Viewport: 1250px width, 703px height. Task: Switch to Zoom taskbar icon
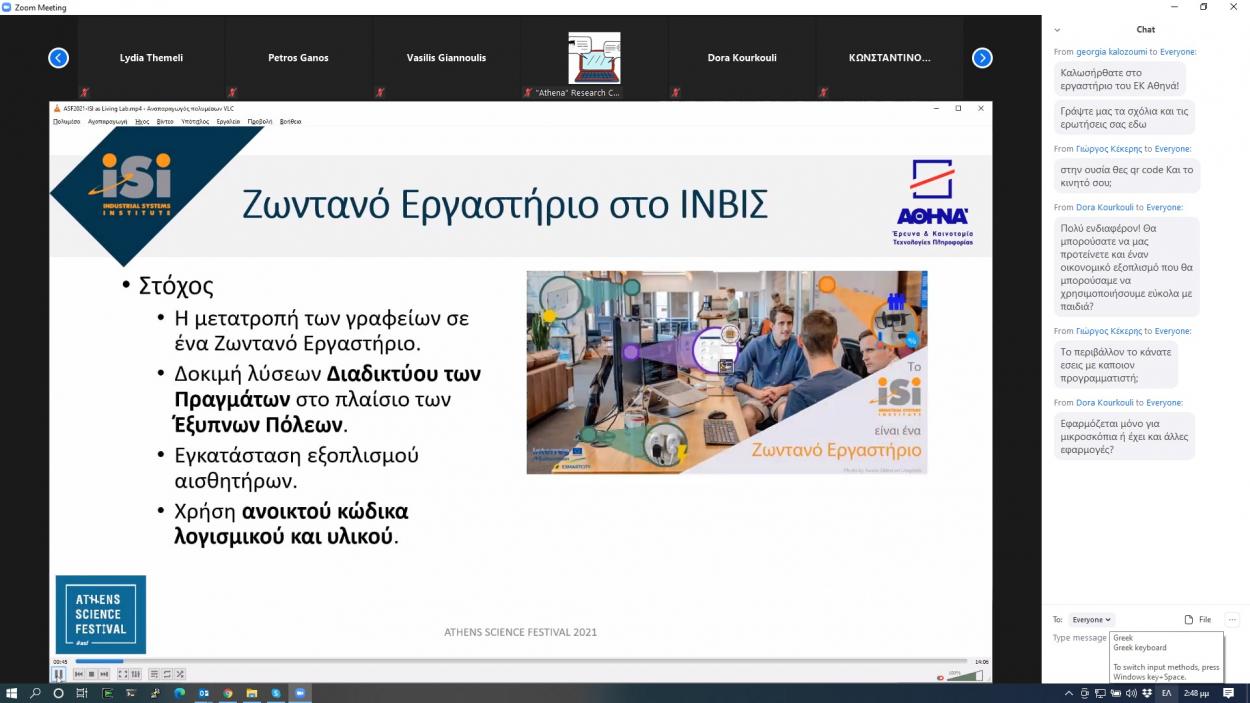[300, 693]
